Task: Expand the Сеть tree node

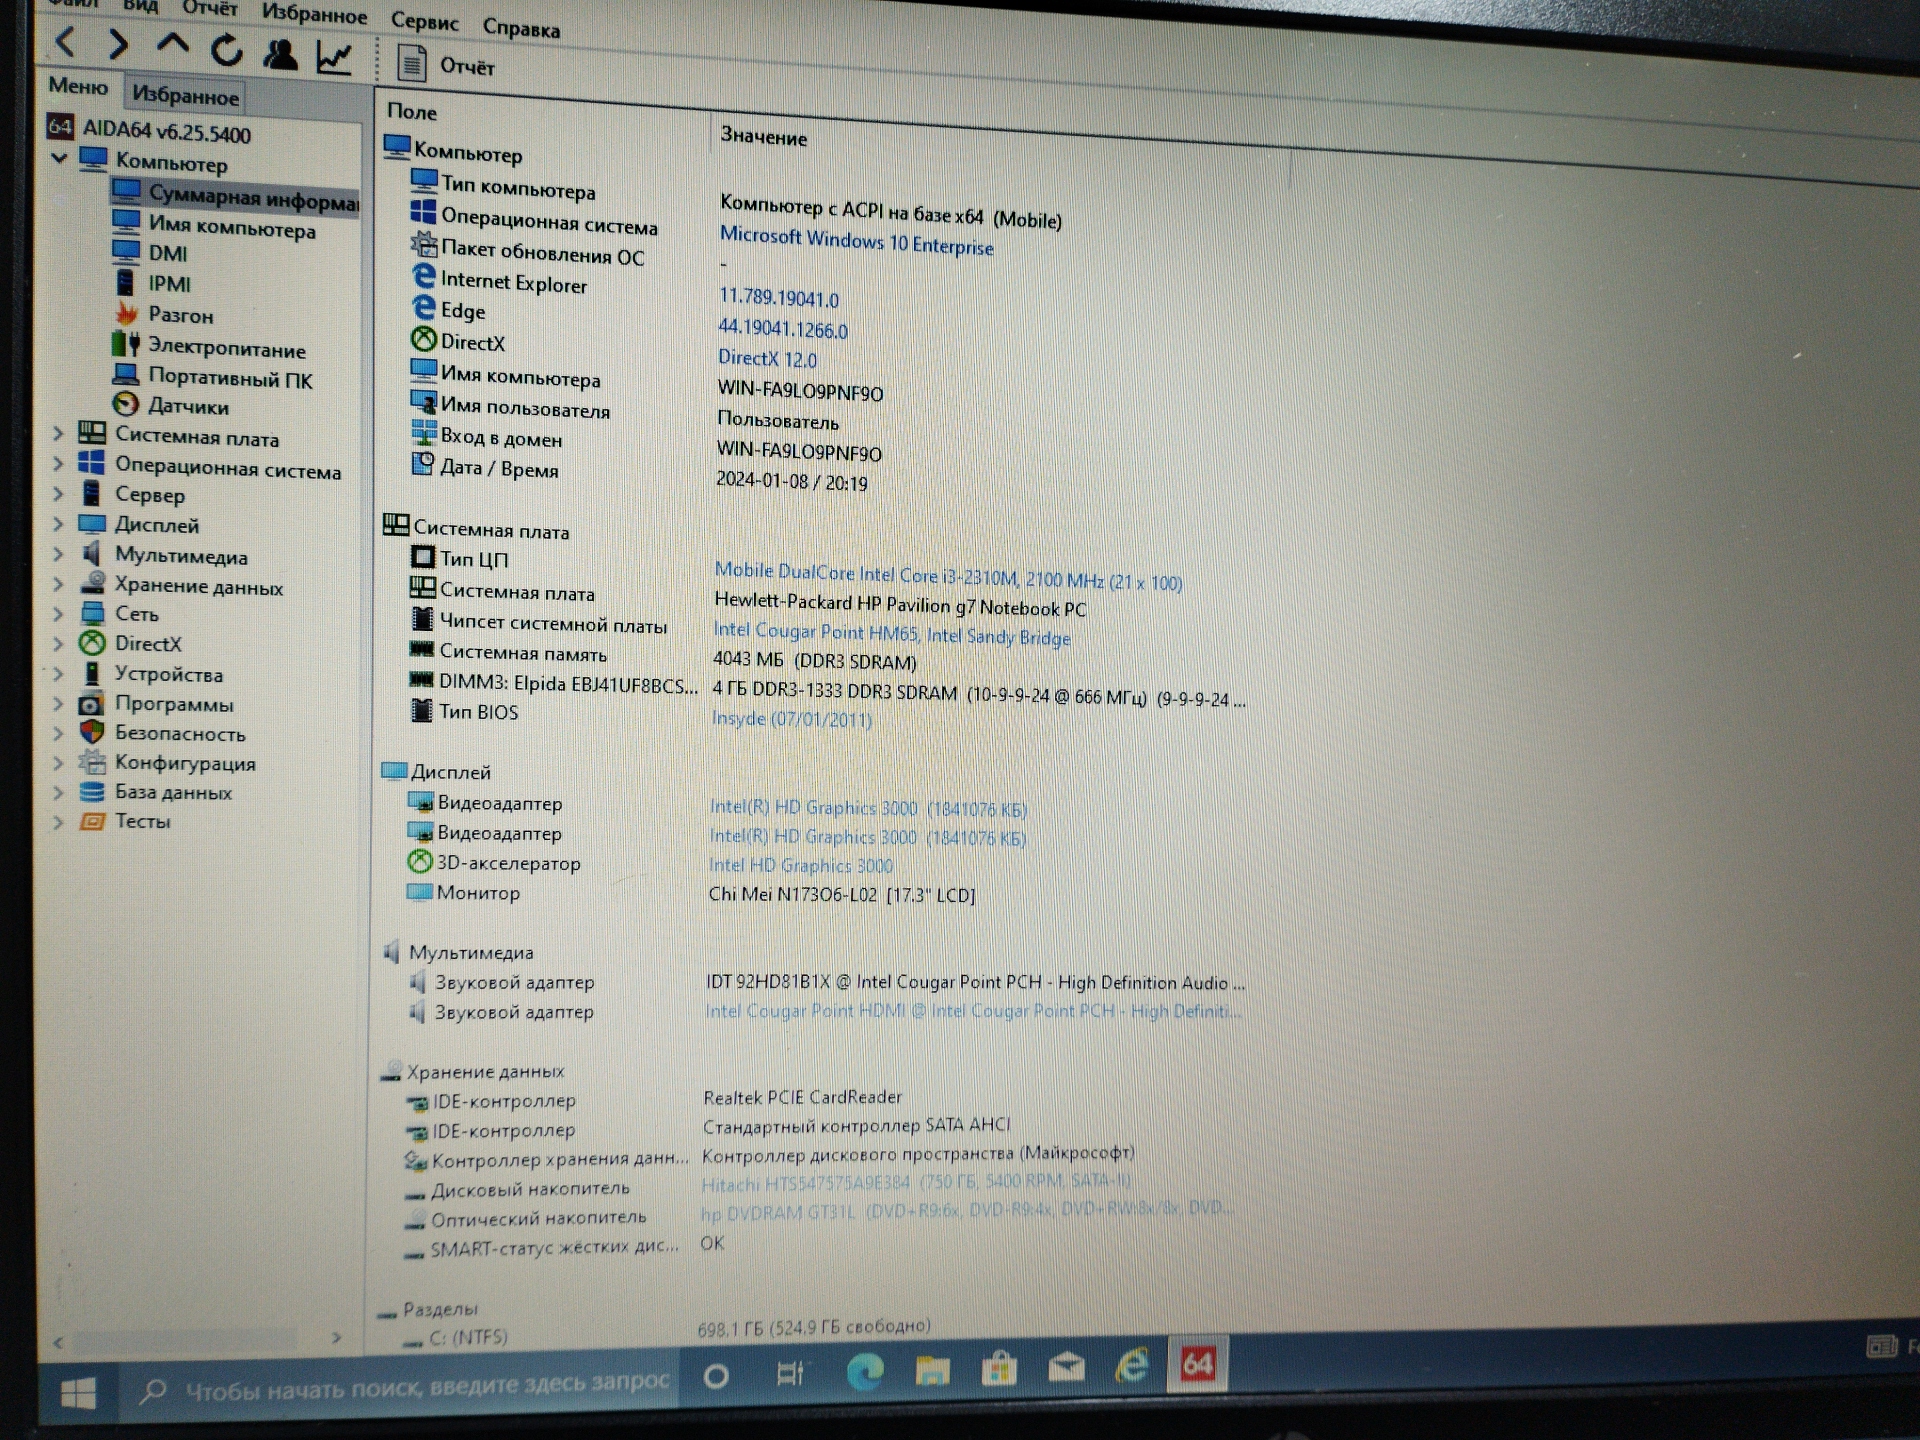Action: pyautogui.click(x=58, y=613)
